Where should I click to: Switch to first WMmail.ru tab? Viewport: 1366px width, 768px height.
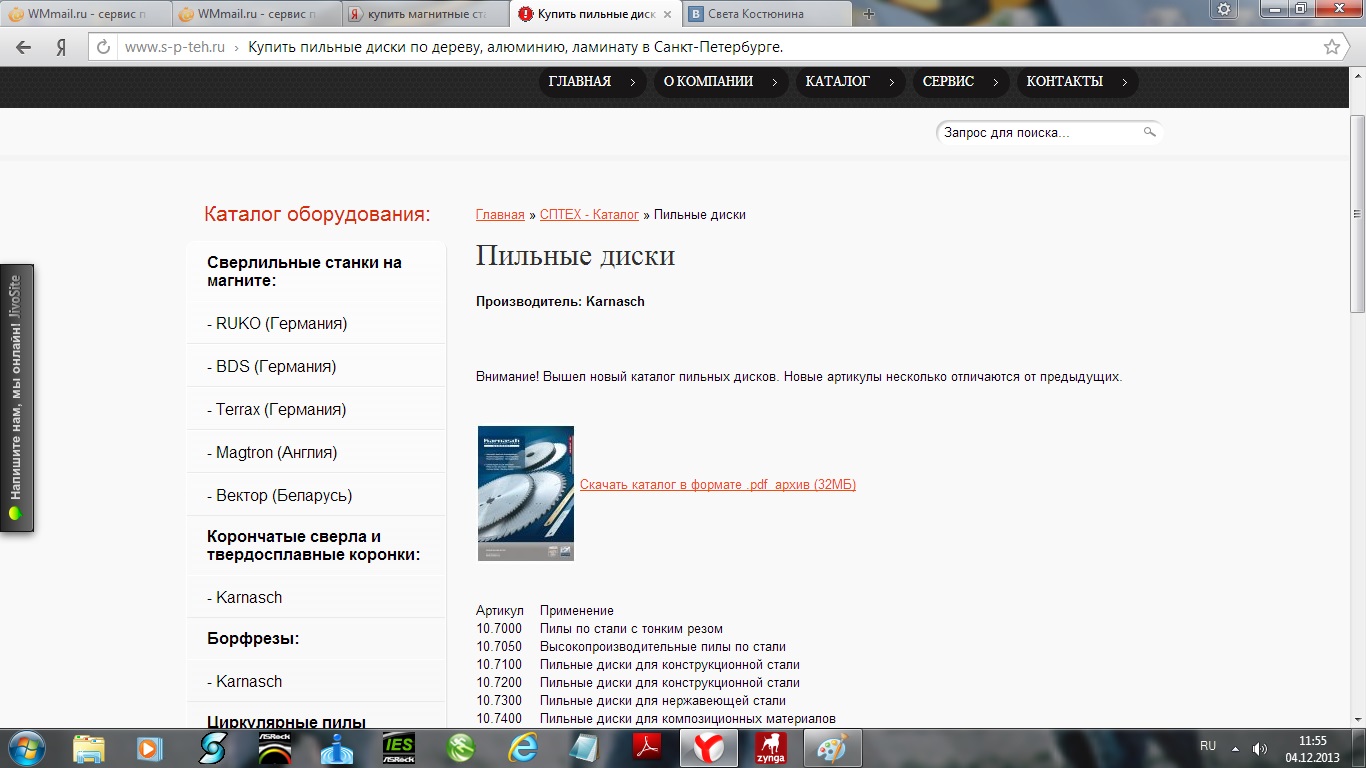tap(85, 14)
